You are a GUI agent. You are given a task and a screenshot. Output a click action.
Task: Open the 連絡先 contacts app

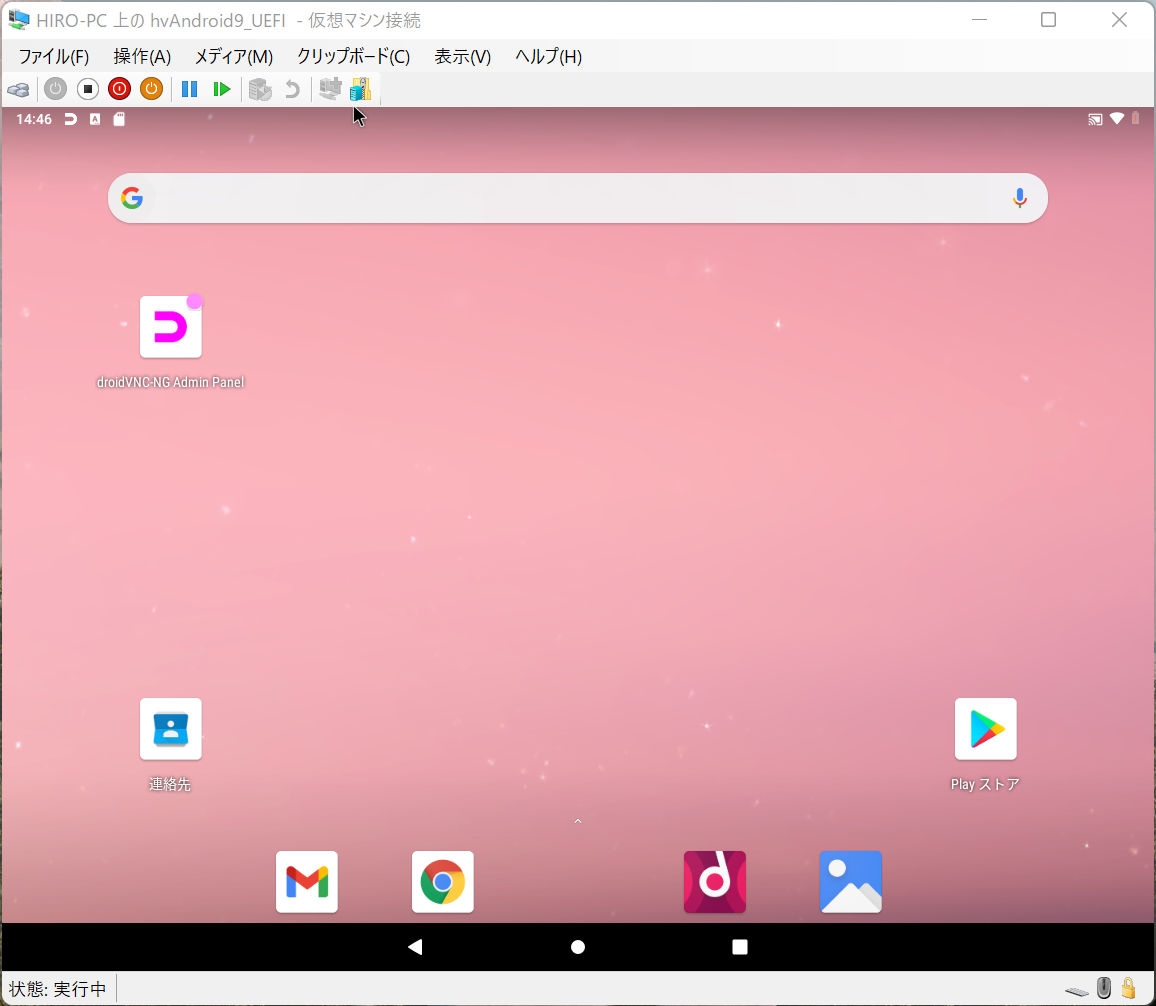pyautogui.click(x=170, y=729)
